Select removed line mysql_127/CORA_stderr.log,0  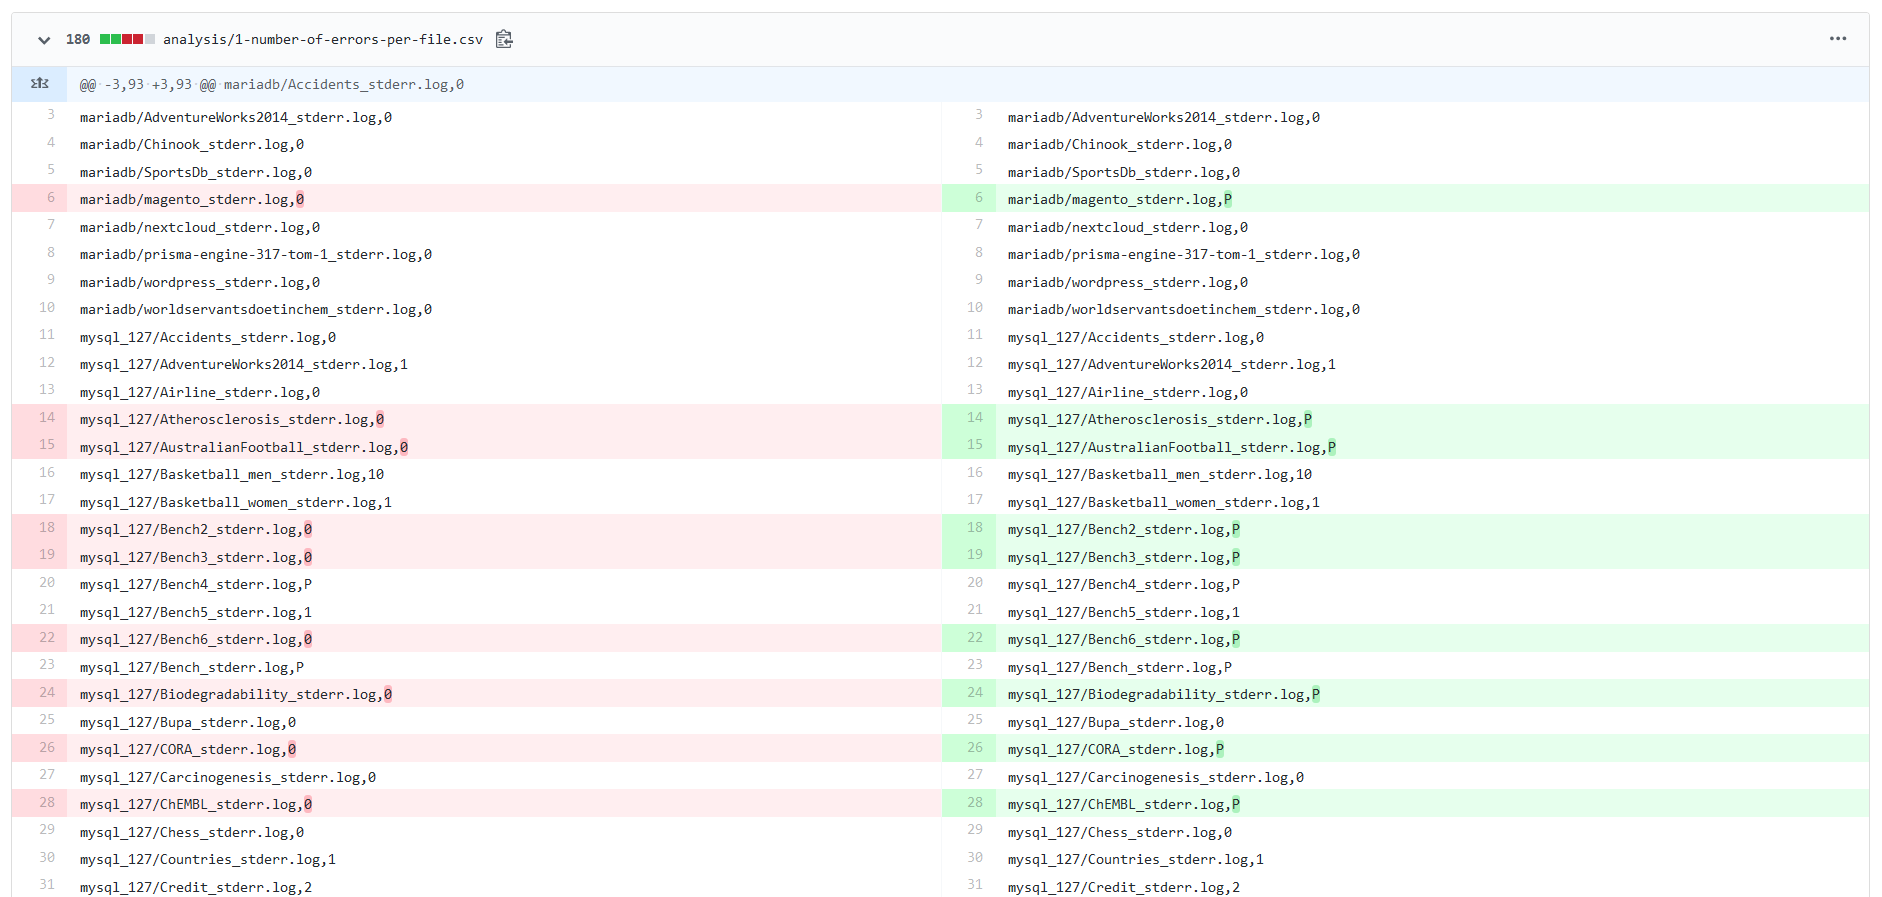click(188, 750)
